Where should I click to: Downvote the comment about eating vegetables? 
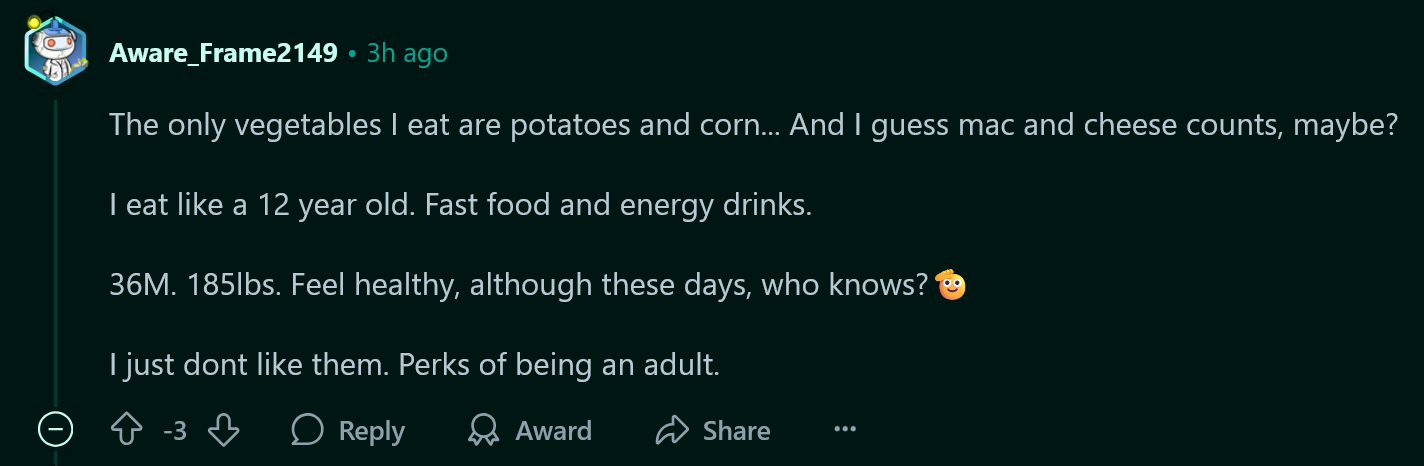(224, 431)
